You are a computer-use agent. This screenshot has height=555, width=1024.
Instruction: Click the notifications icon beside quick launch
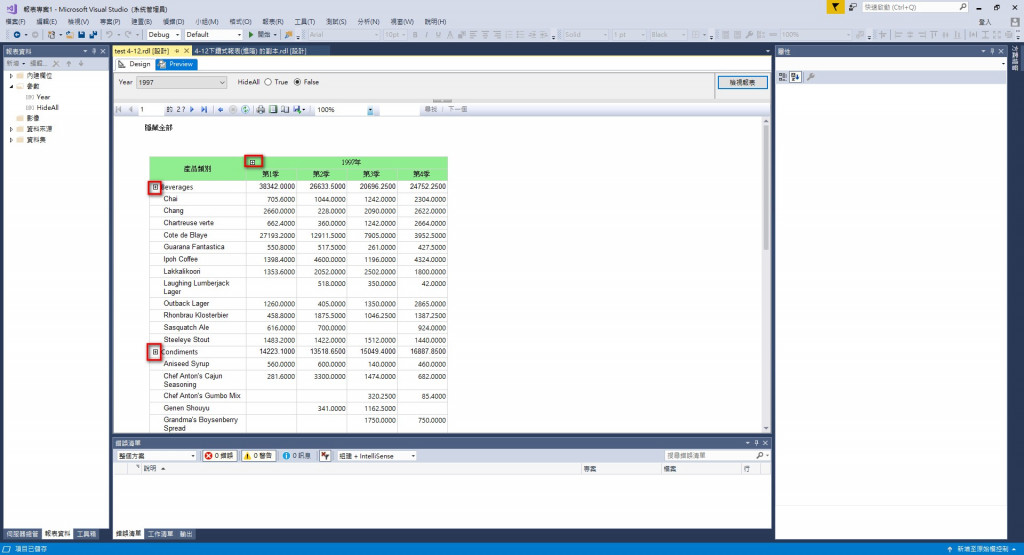pos(852,7)
